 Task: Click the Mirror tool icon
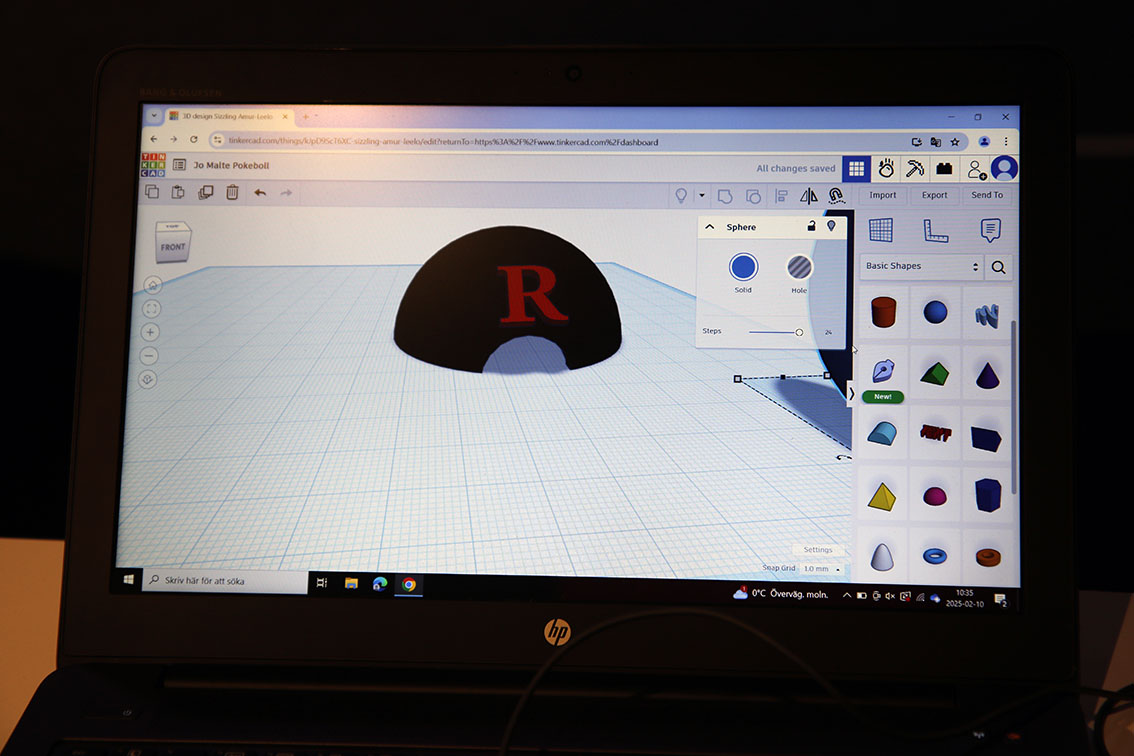809,196
